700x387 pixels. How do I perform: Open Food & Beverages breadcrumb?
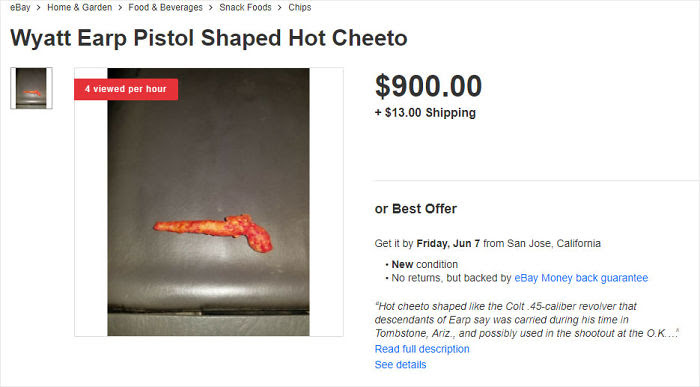pyautogui.click(x=165, y=8)
